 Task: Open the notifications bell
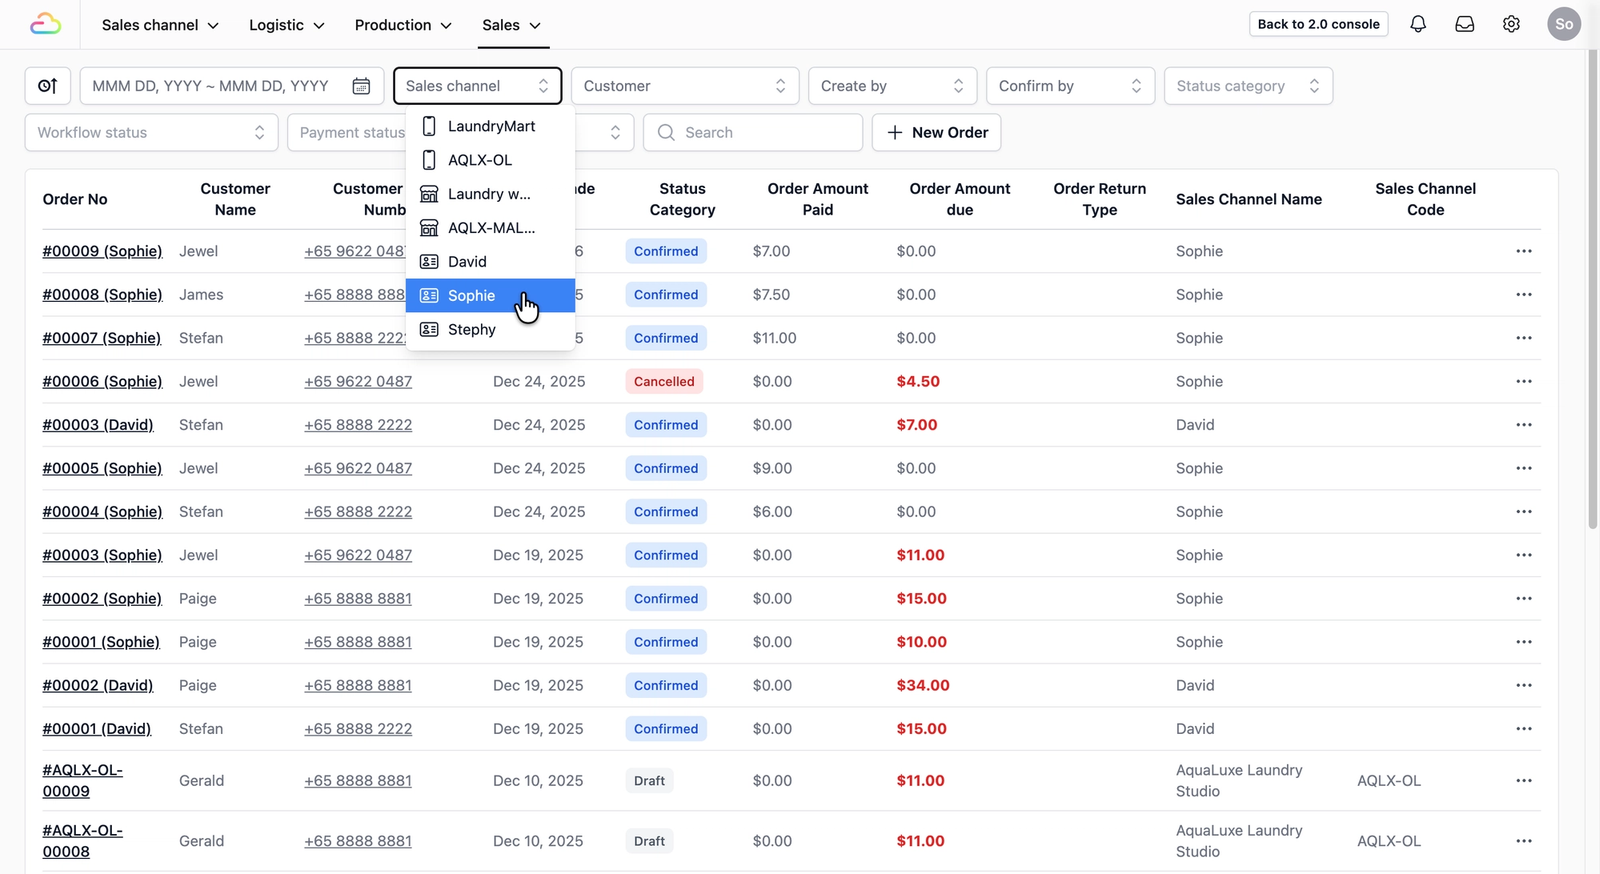coord(1418,24)
